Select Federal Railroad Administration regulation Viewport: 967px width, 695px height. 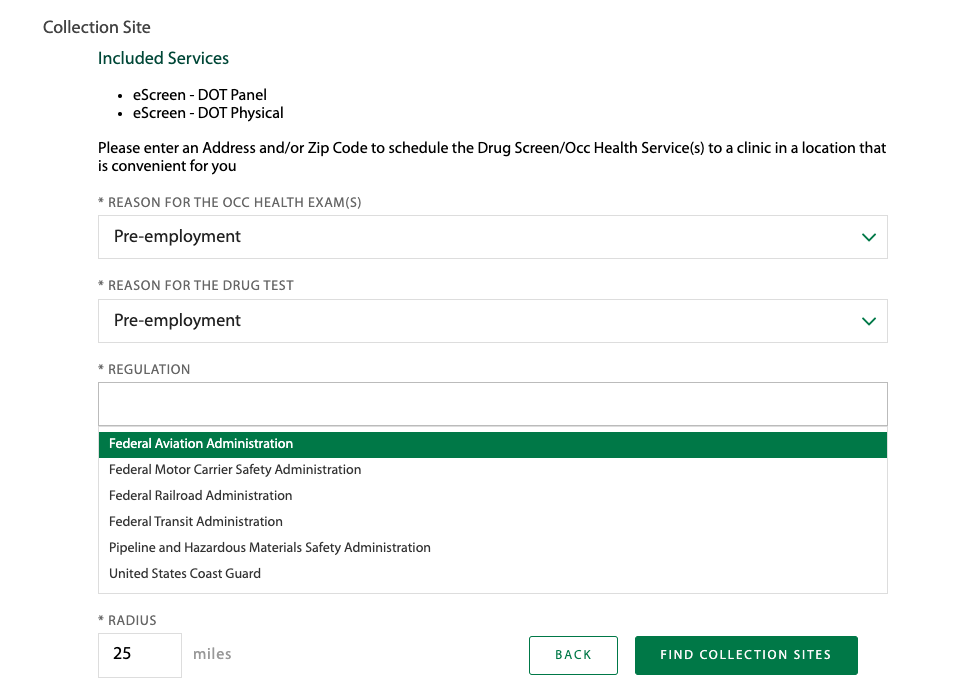coord(200,495)
